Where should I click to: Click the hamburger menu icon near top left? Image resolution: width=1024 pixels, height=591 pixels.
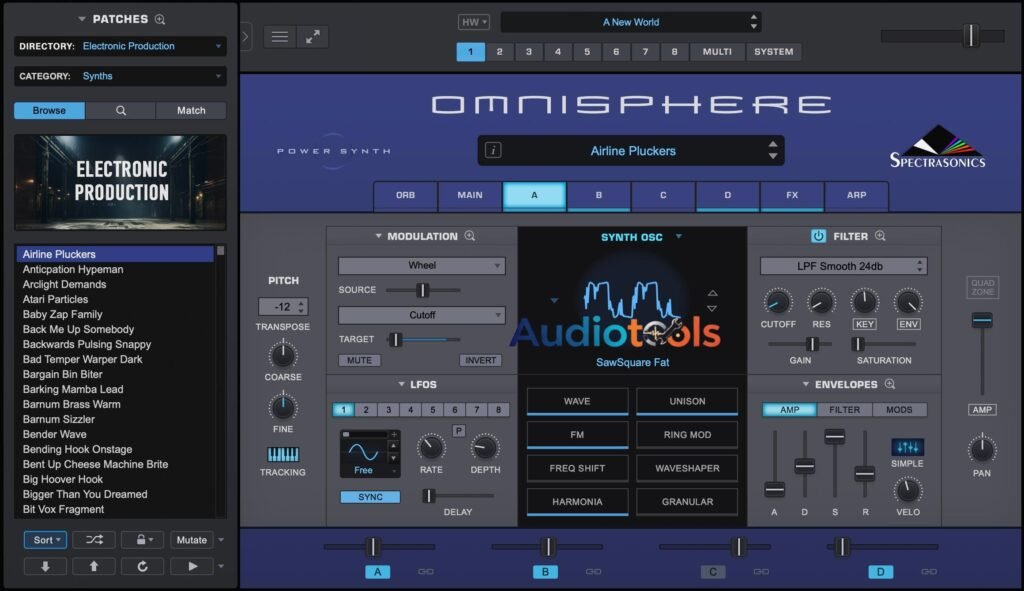pos(280,35)
